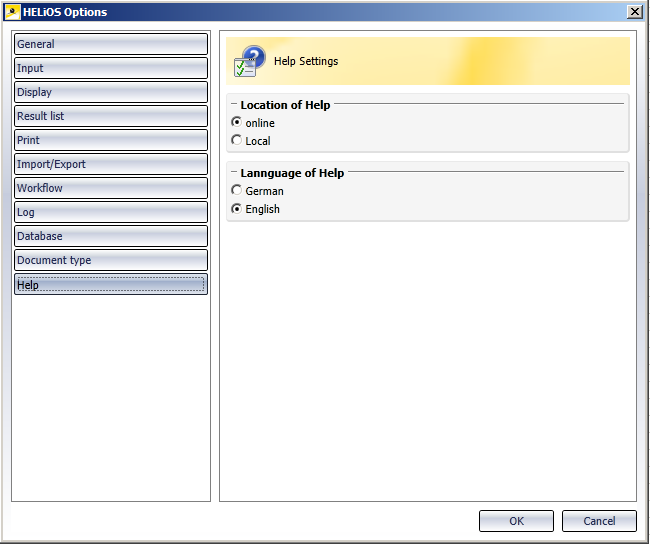Switch to the Display options category
Viewport: 650px width, 544px height.
coord(111,92)
